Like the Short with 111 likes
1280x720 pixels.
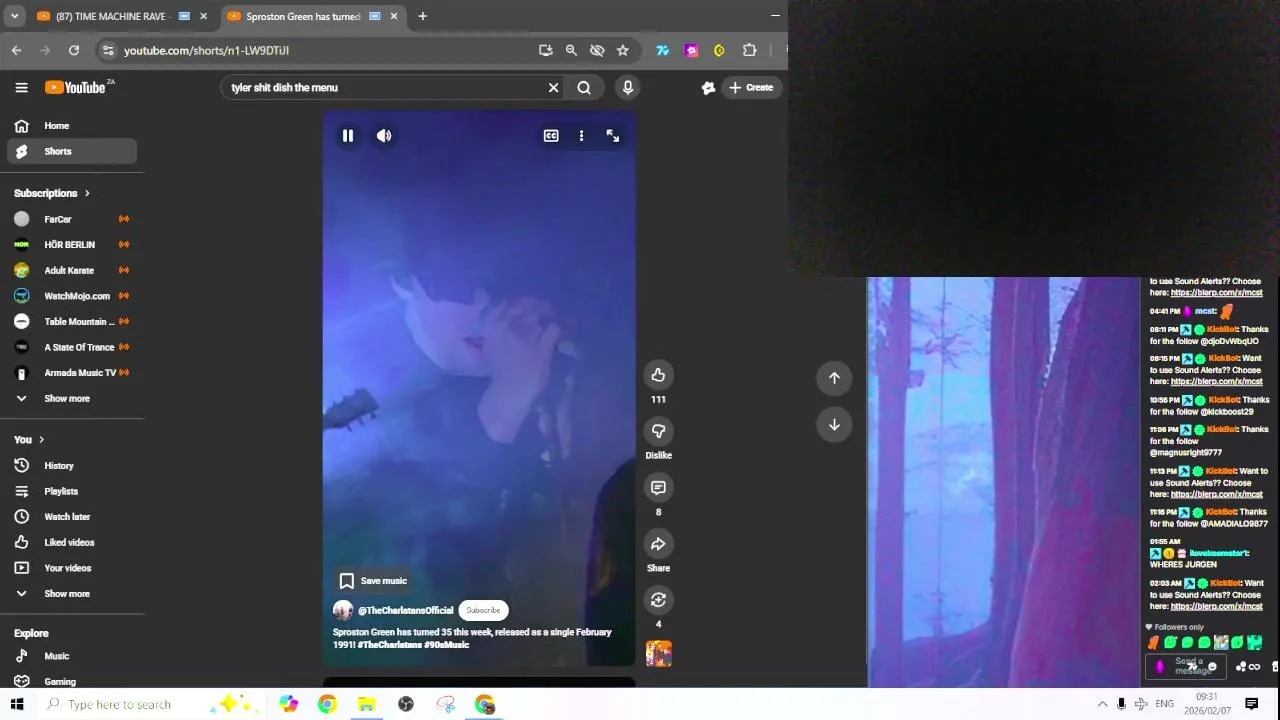tap(658, 376)
